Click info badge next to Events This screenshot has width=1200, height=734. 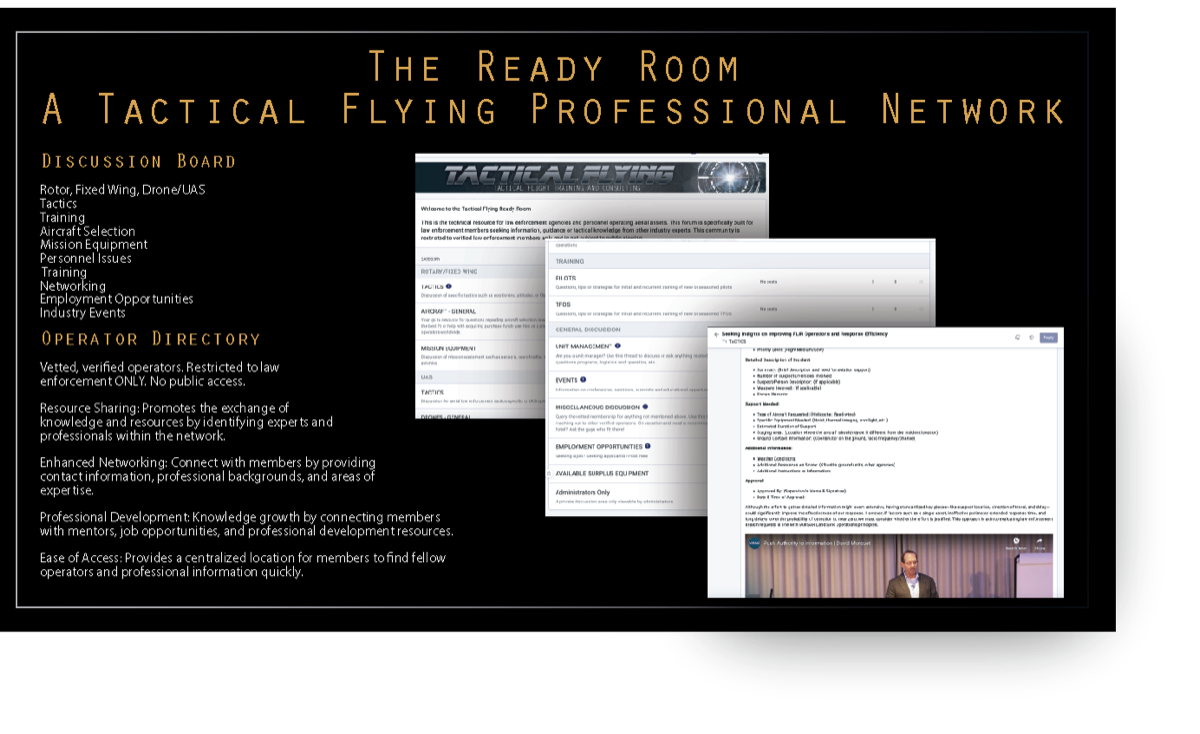pos(583,380)
